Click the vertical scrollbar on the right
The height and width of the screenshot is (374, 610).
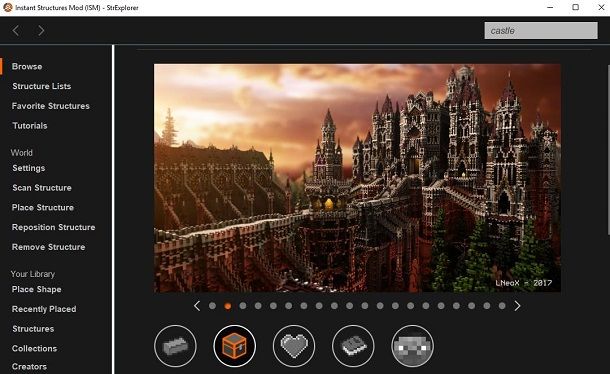pyautogui.click(x=608, y=150)
